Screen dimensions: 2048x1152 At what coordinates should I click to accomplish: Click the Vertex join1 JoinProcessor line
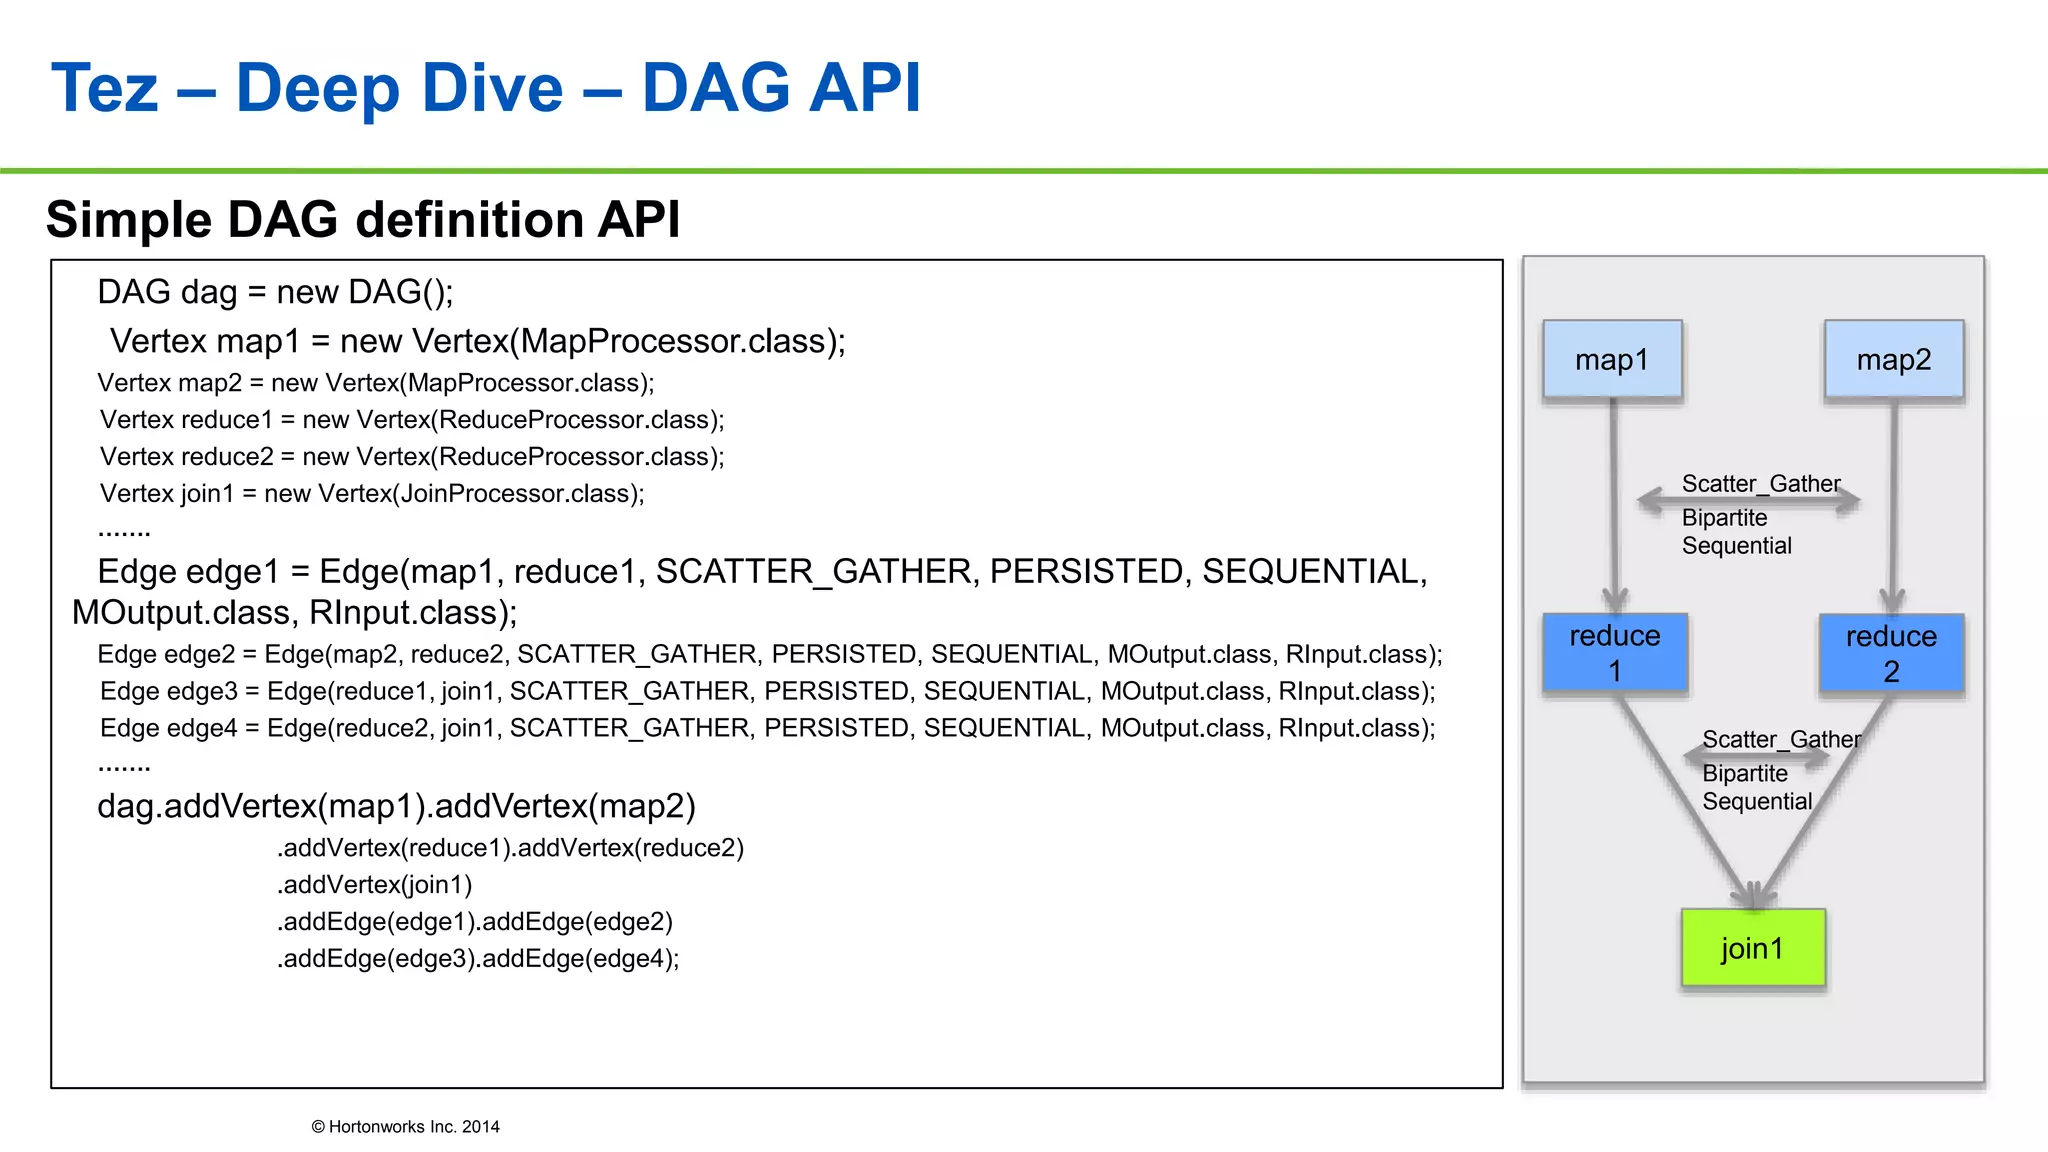372,494
